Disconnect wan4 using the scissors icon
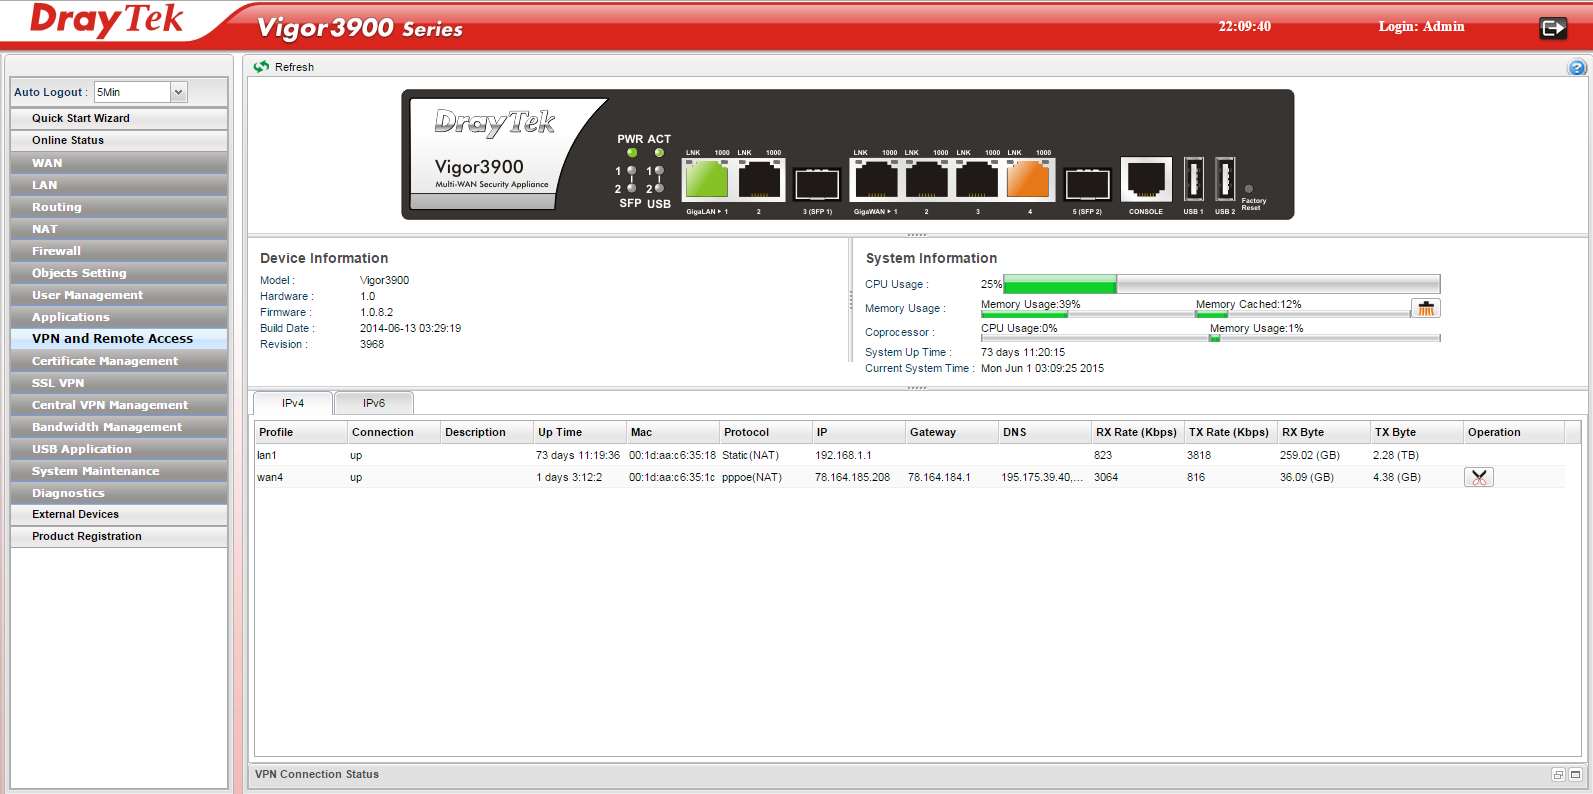The image size is (1593, 794). coord(1478,478)
